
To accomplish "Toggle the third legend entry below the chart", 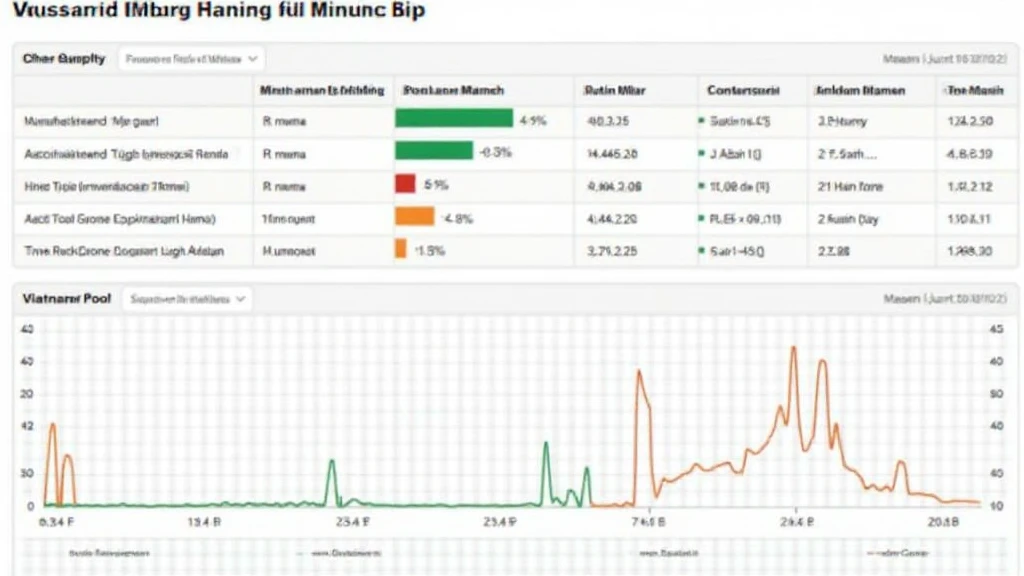I will pos(669,553).
